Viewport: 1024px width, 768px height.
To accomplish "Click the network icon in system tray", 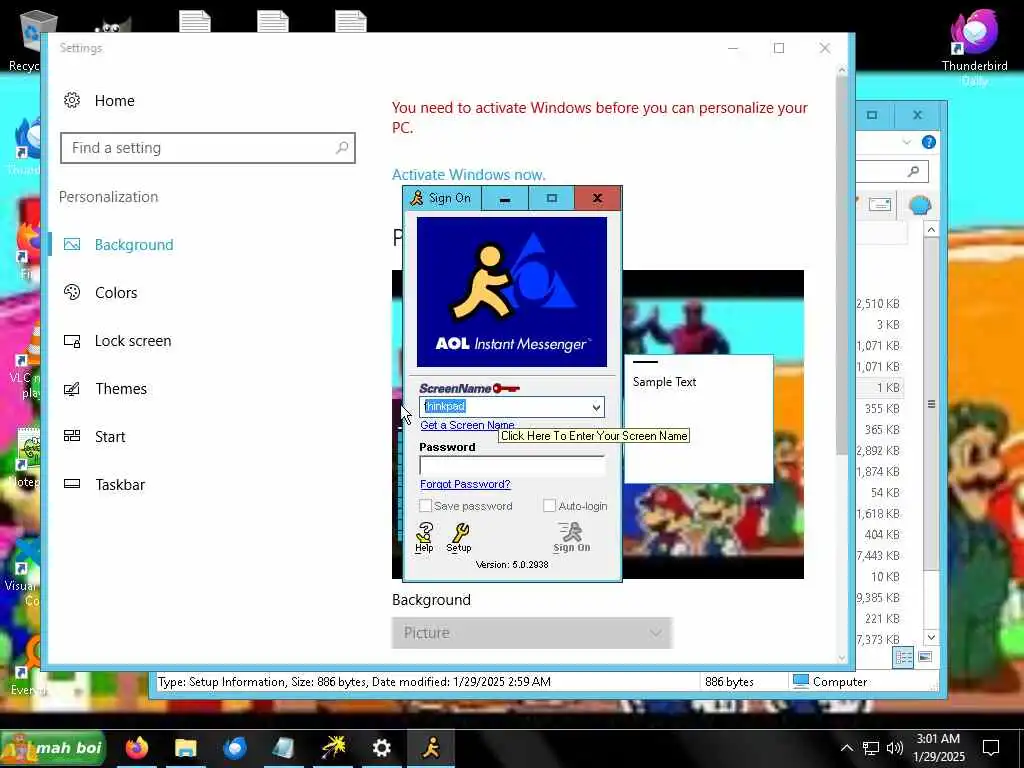I will pos(871,748).
